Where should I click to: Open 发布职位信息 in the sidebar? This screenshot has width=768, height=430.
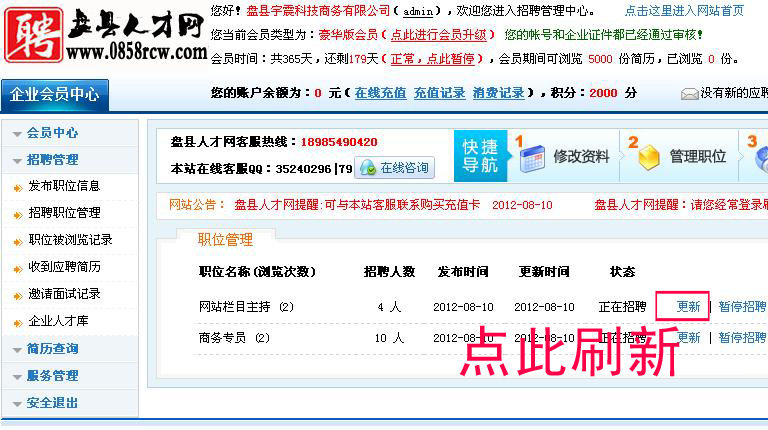64,186
